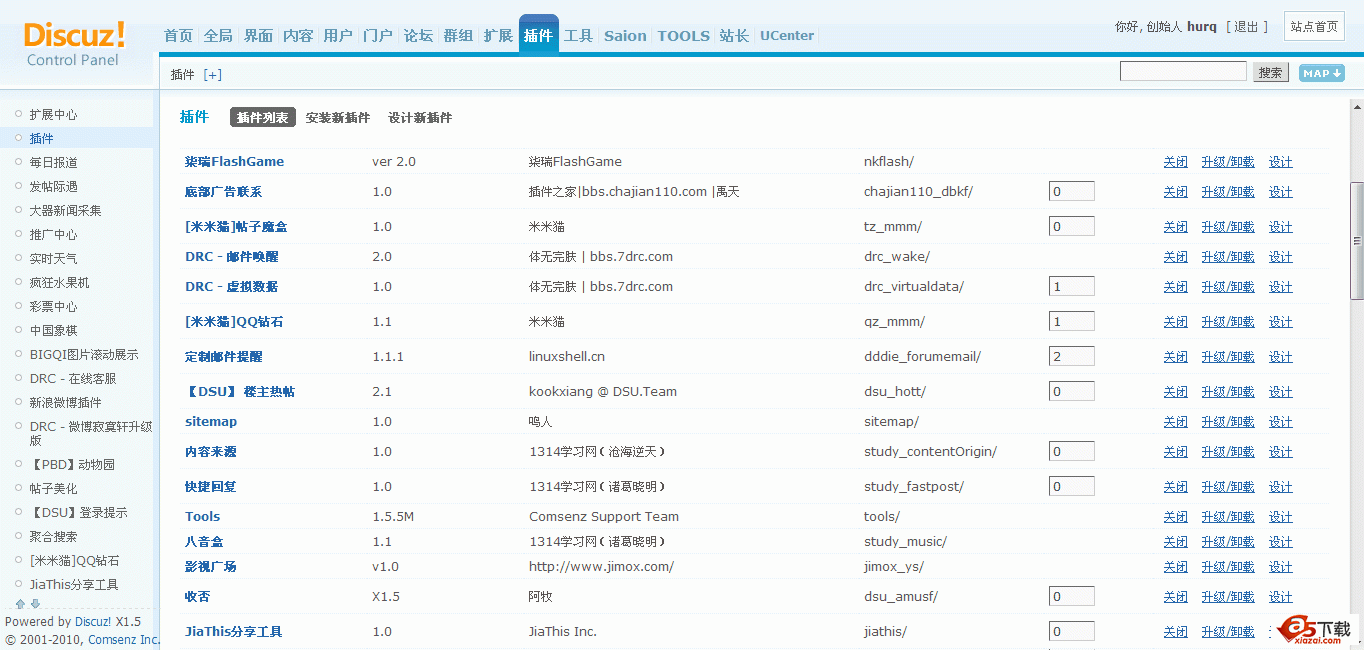
Task: Click the 退出 logout link
Action: point(1246,27)
